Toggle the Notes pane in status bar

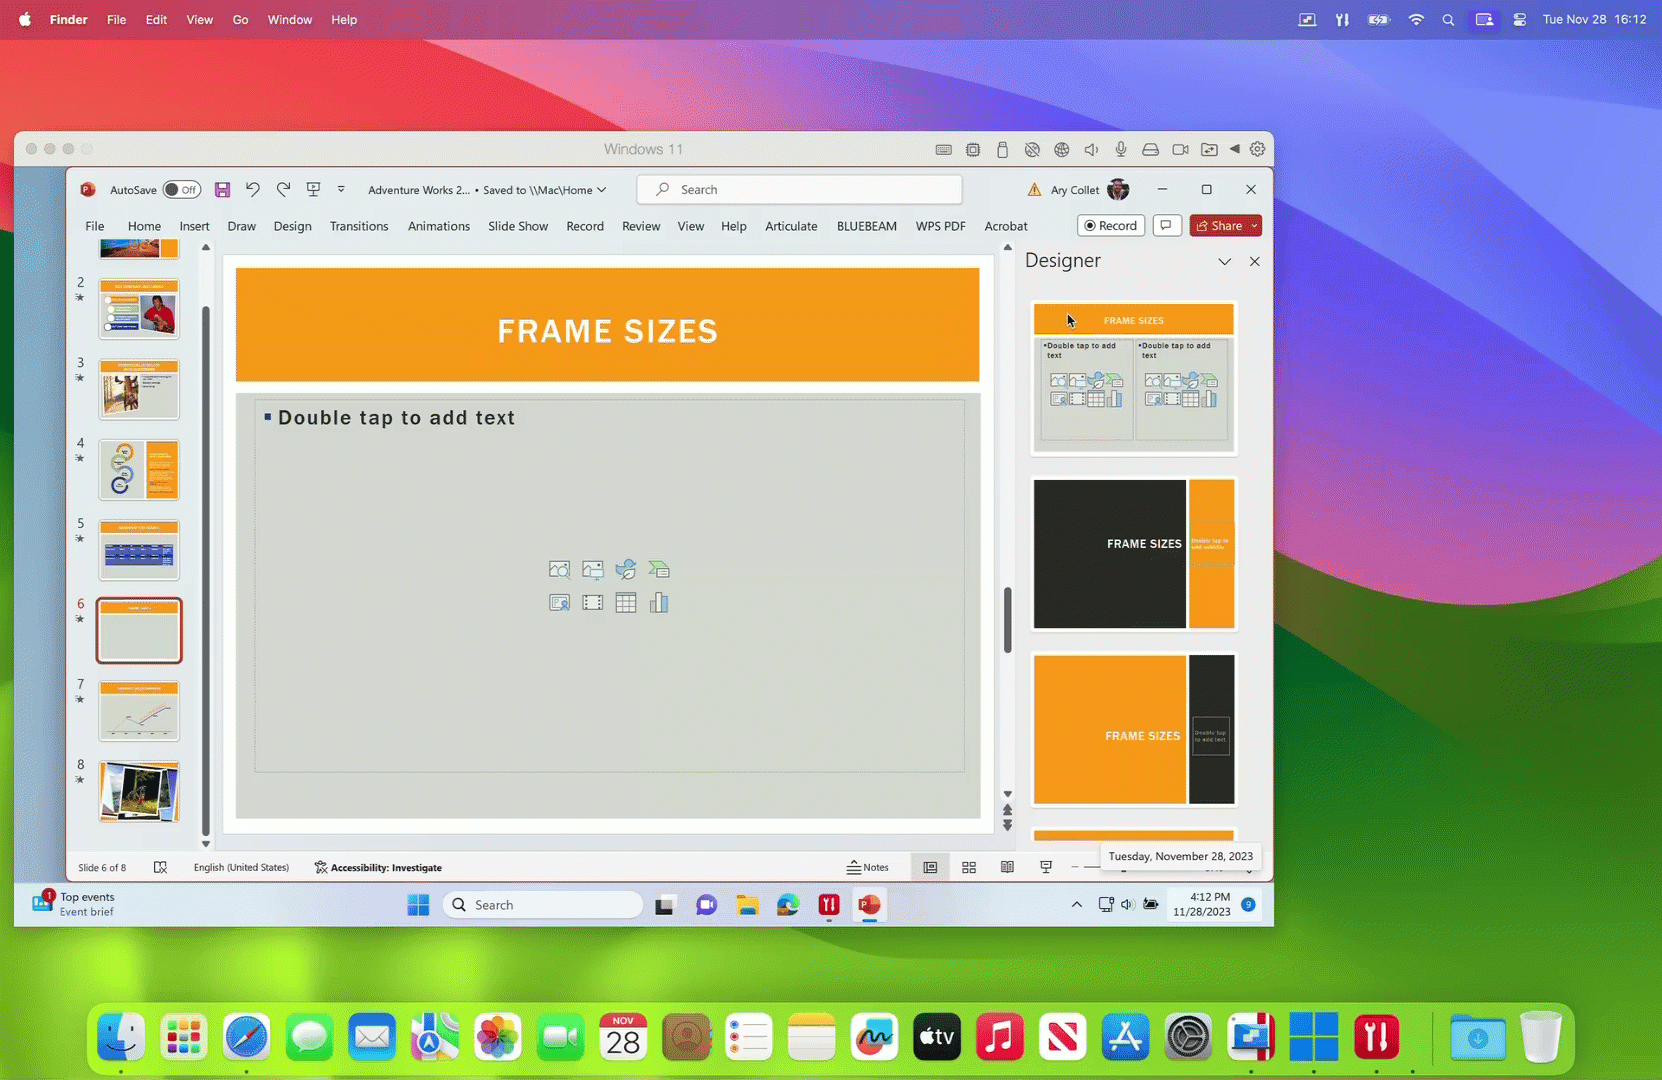pos(867,867)
